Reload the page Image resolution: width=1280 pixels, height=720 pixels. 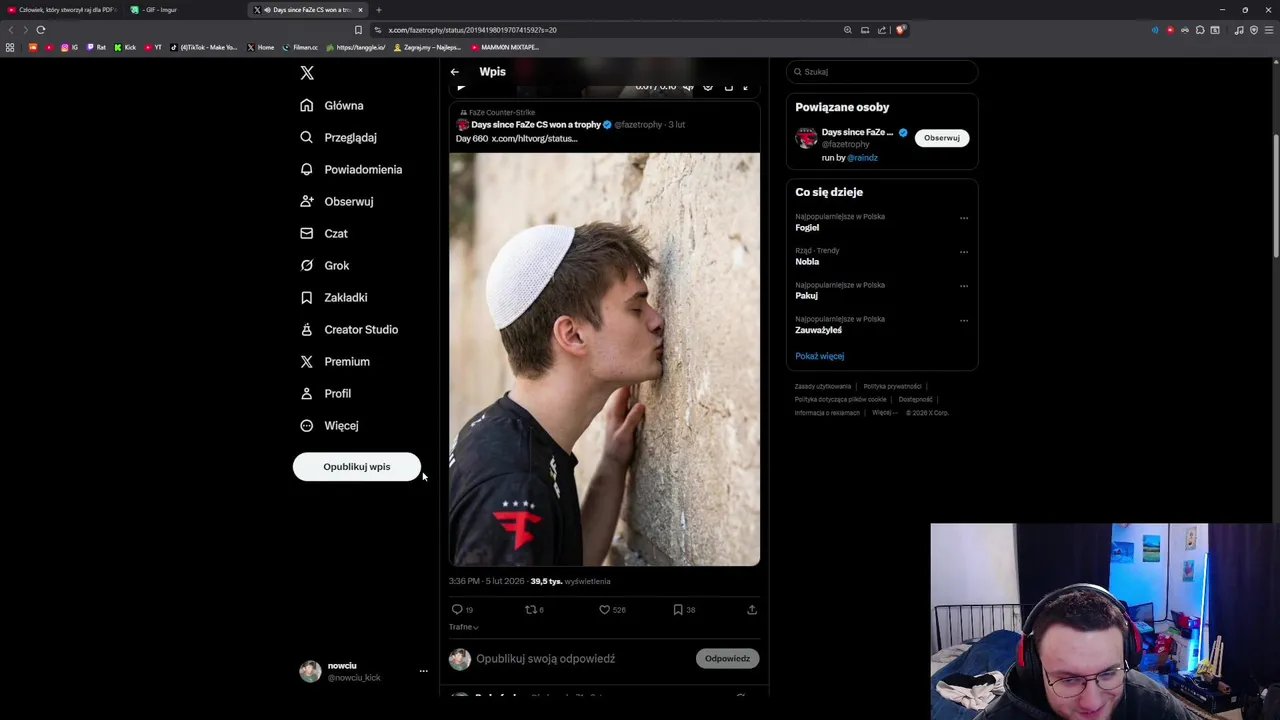40,30
